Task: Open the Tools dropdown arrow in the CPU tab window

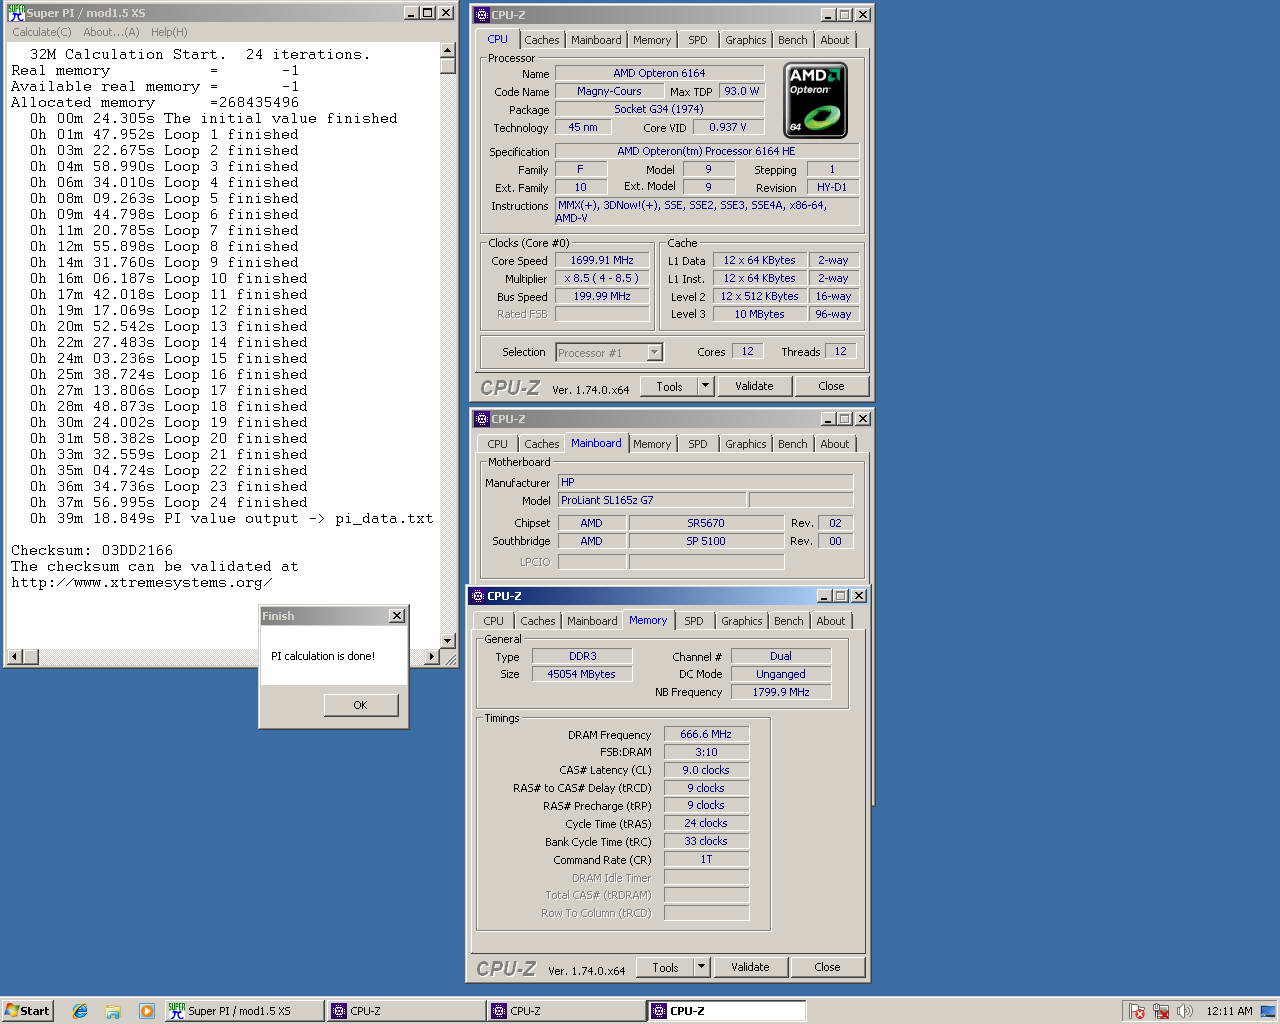Action: [x=705, y=386]
